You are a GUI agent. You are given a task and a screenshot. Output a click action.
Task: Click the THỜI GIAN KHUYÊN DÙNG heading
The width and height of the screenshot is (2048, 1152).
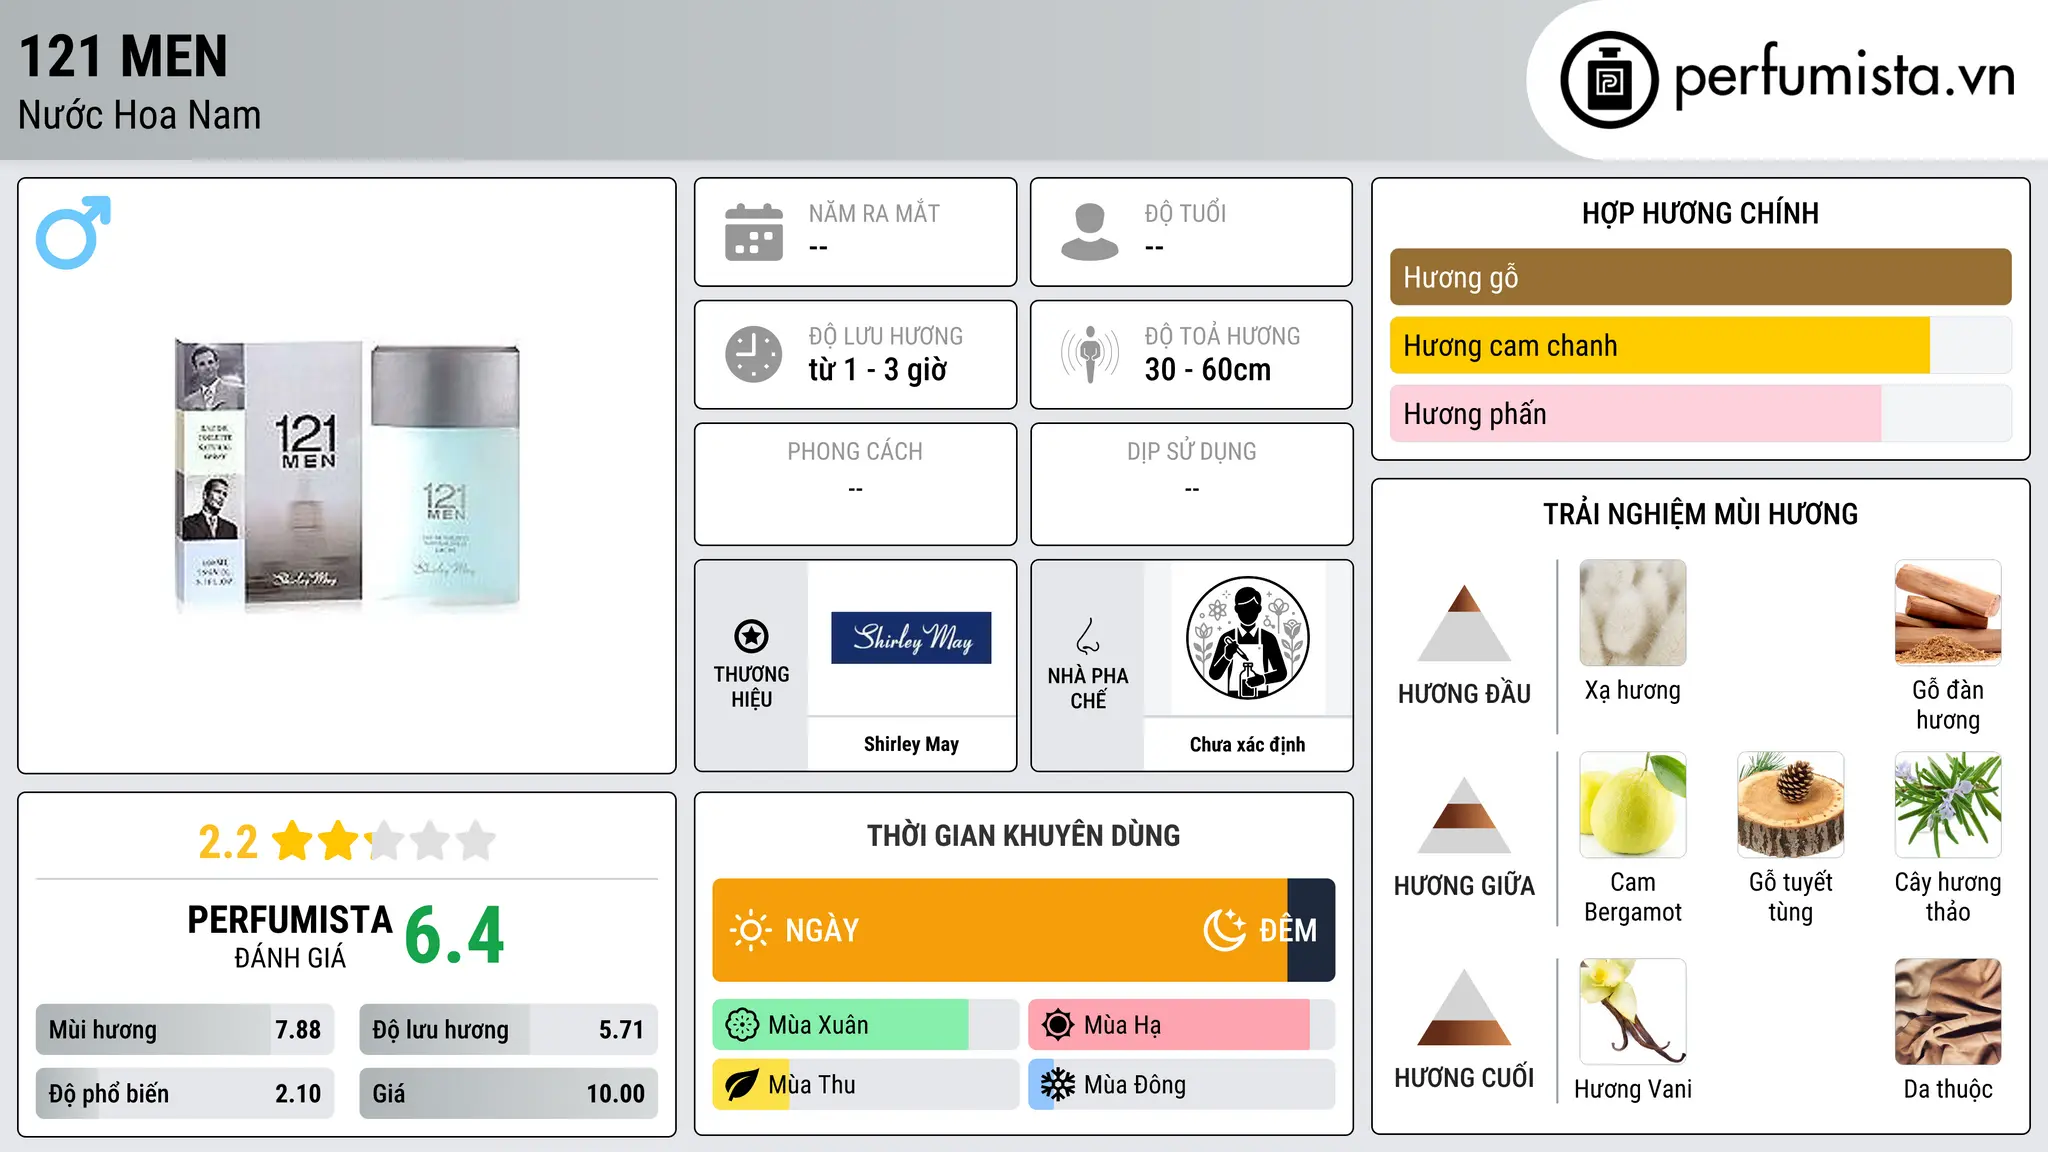1023,835
